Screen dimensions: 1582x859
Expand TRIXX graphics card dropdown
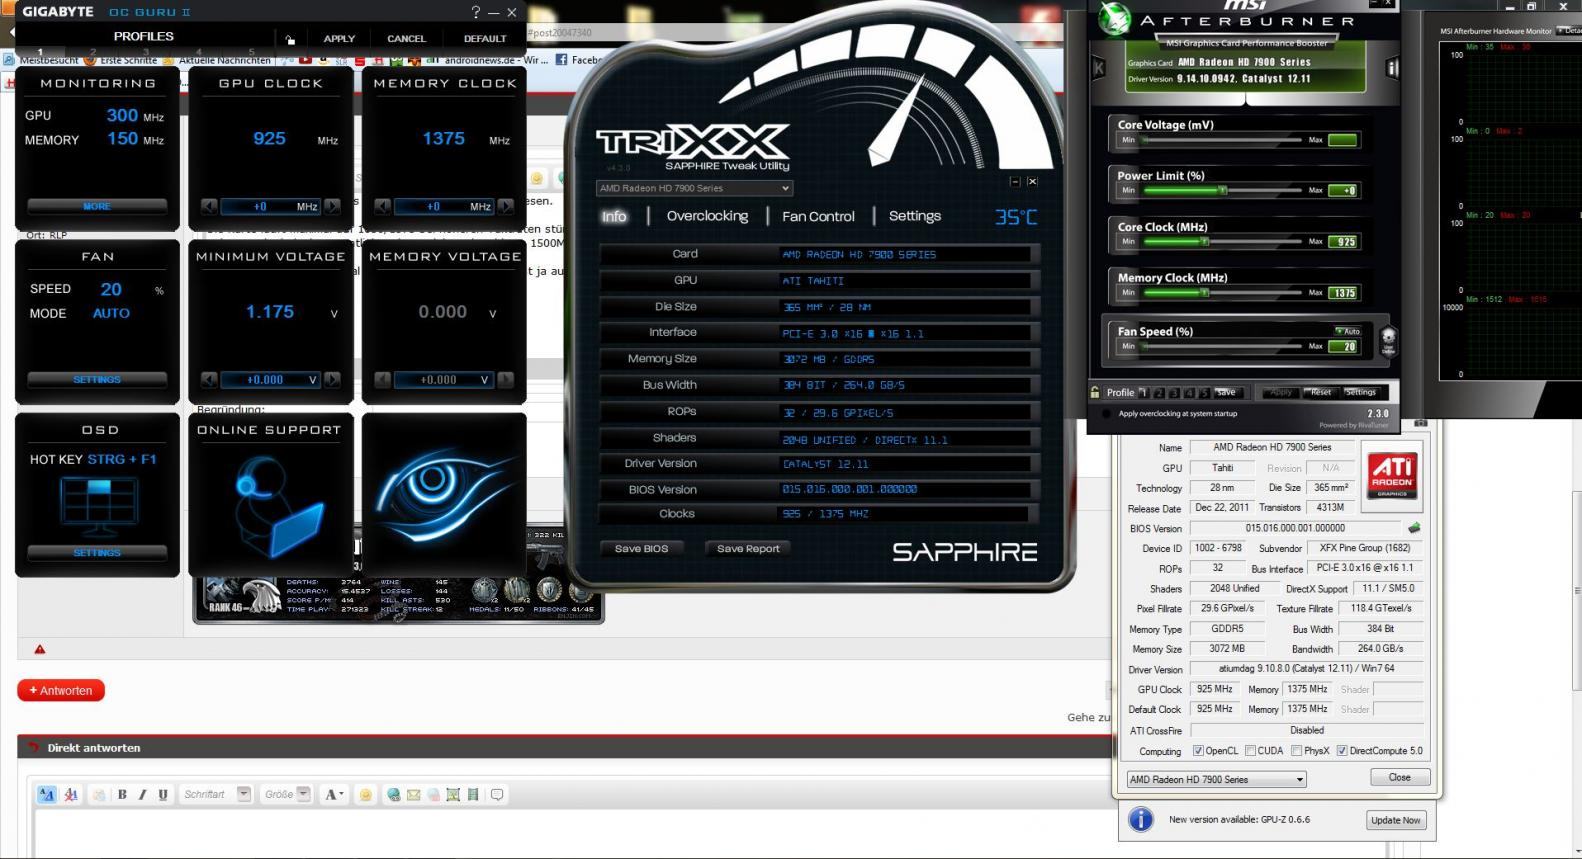coord(694,188)
